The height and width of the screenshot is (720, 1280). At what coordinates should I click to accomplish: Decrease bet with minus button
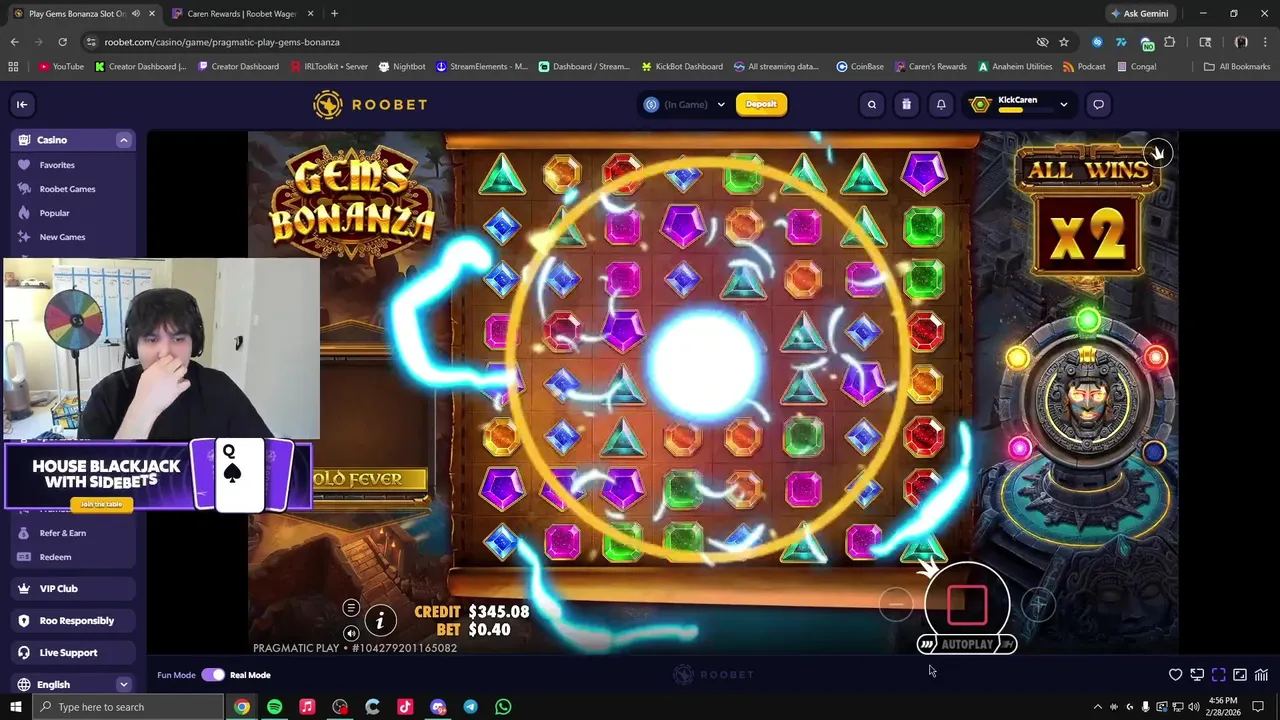tap(896, 603)
